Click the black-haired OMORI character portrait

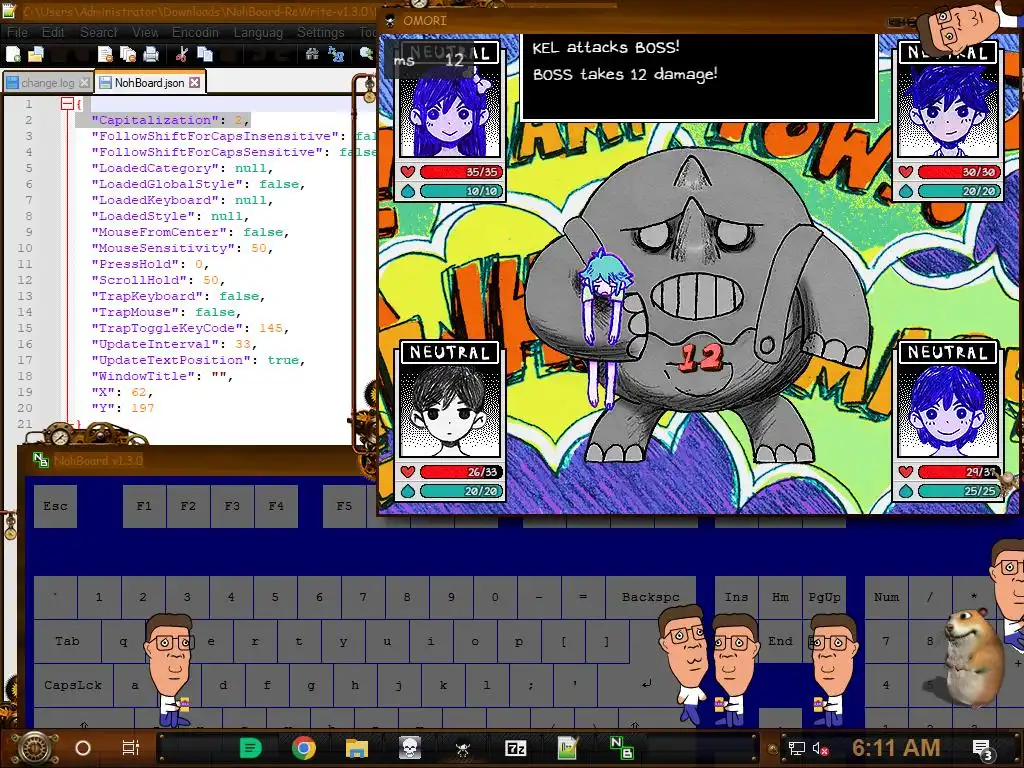450,411
